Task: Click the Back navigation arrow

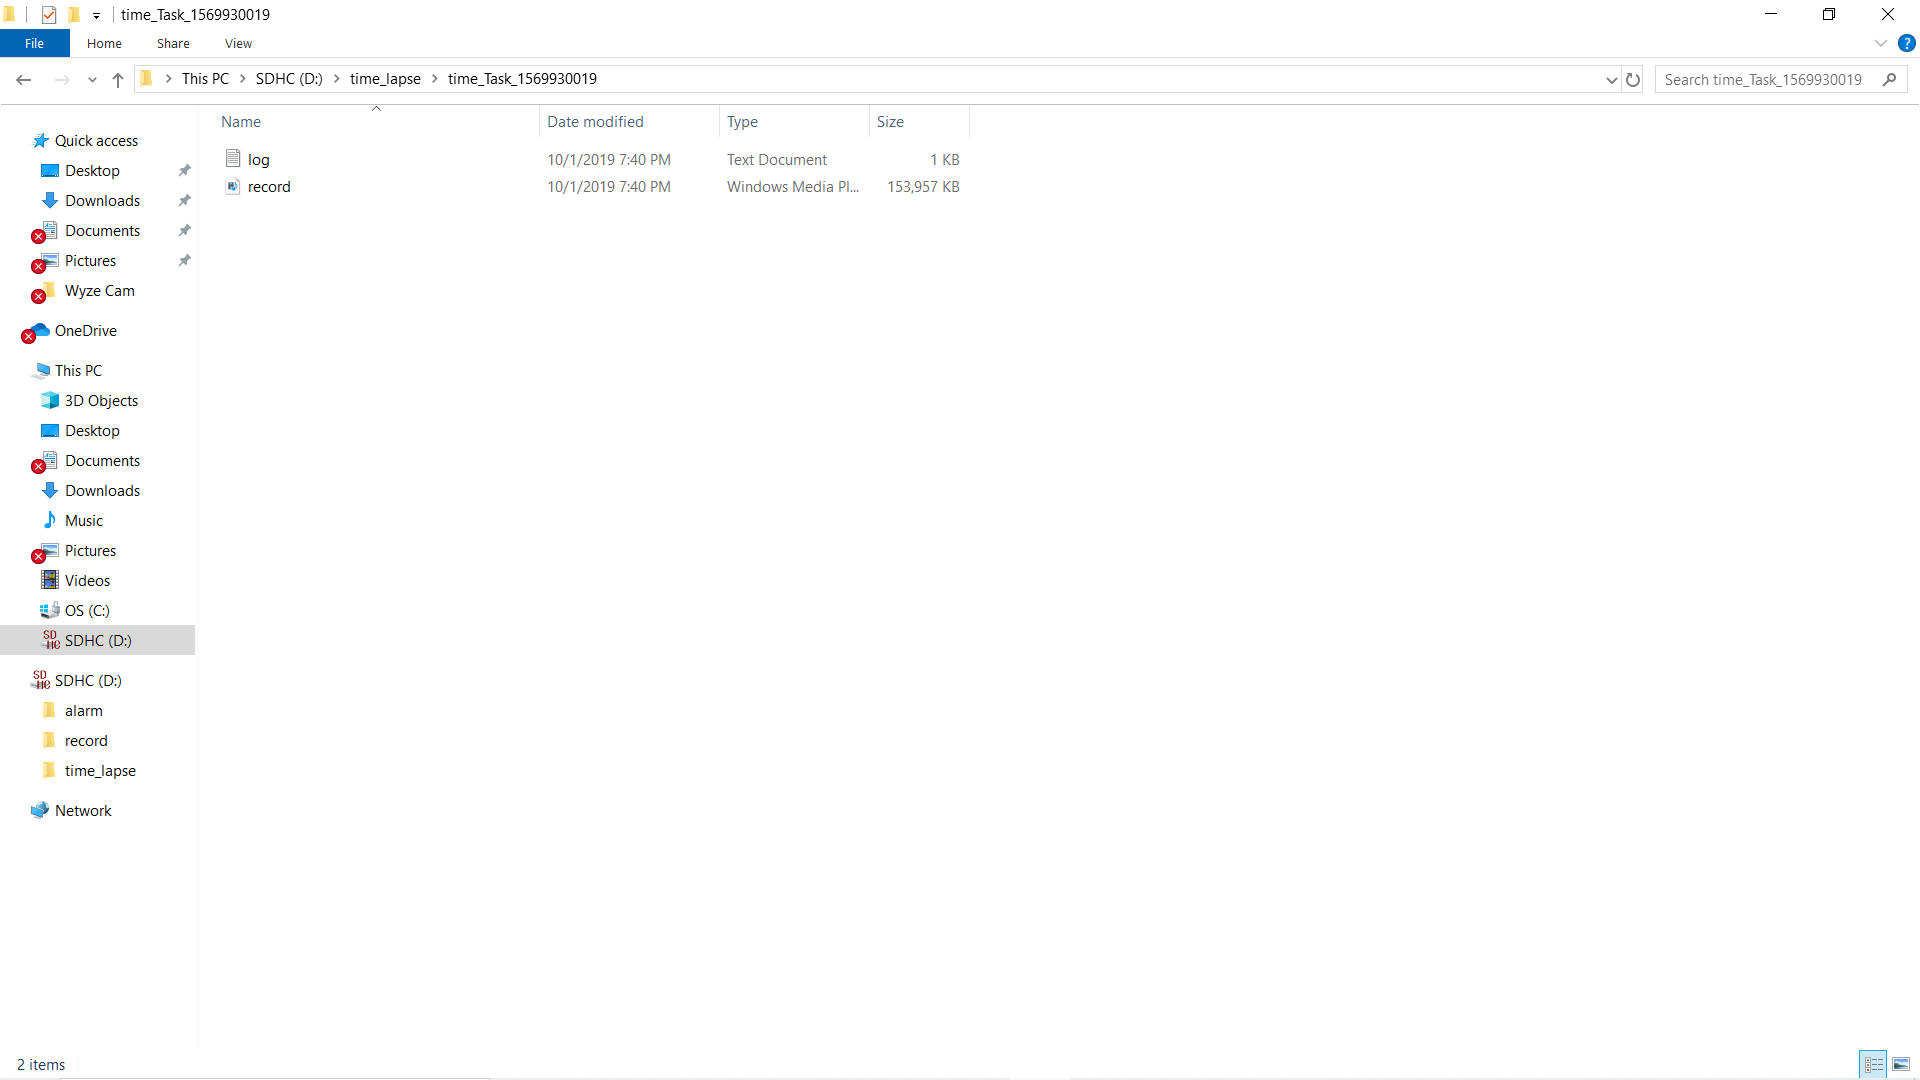Action: (x=24, y=80)
